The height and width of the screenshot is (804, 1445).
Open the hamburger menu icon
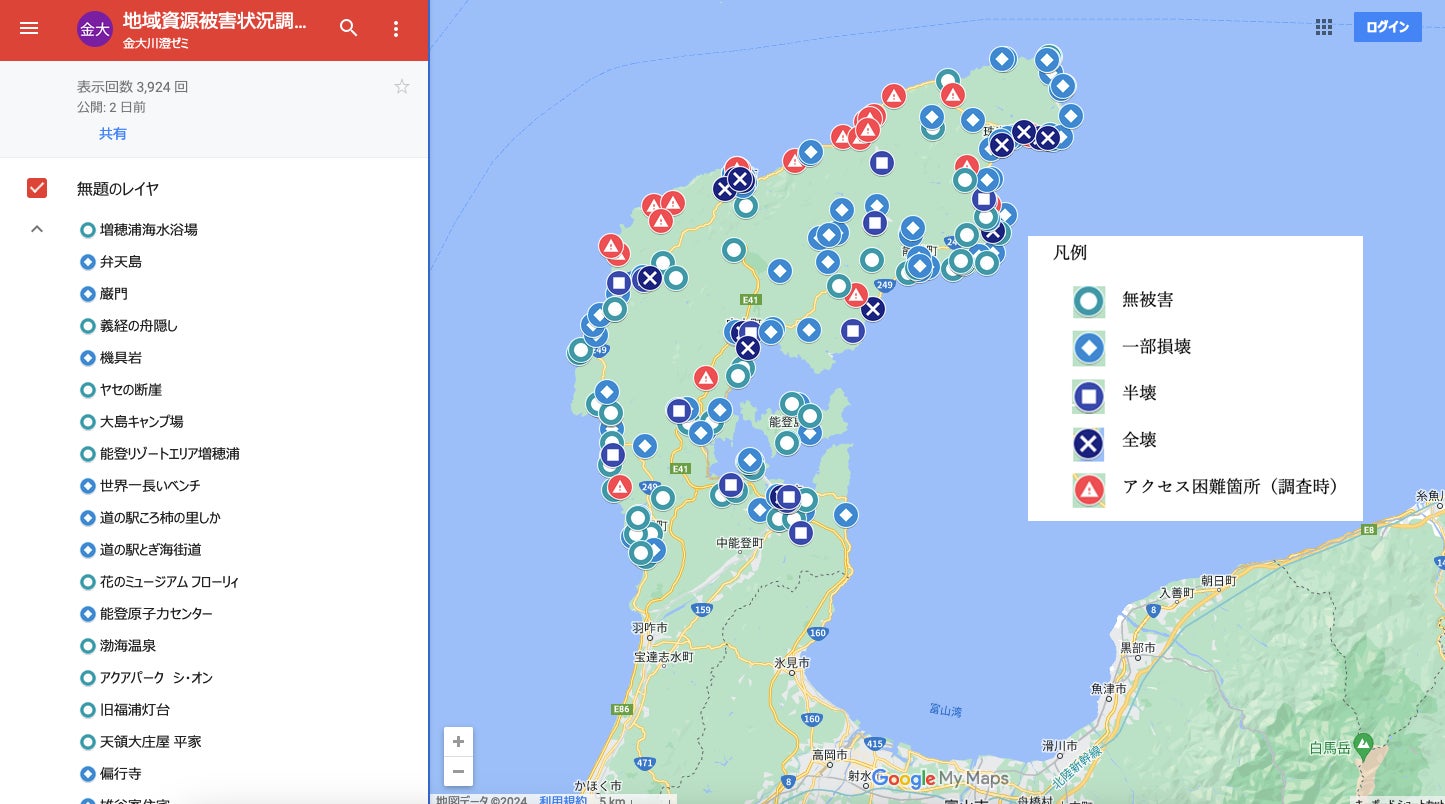[x=29, y=29]
